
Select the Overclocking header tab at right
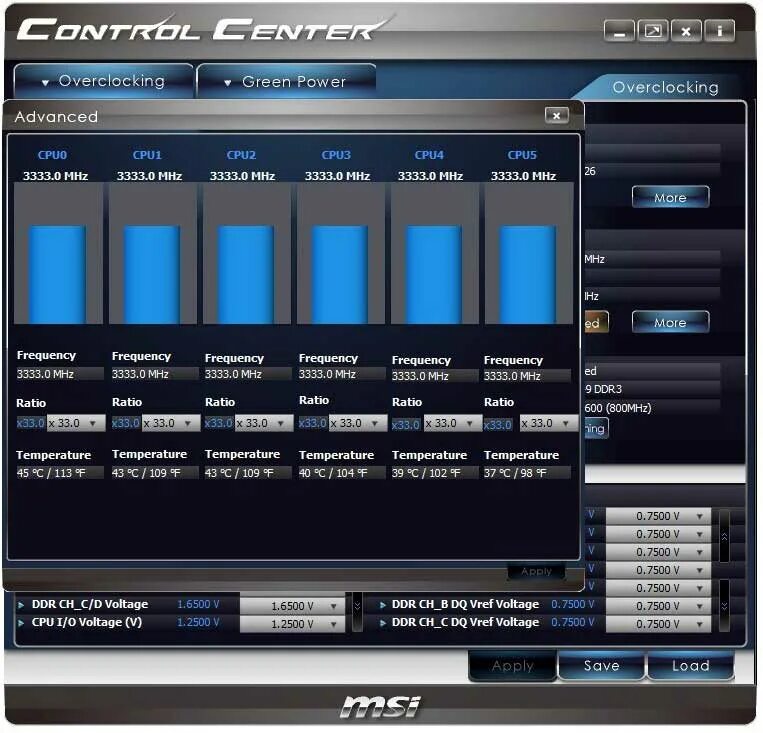(665, 87)
